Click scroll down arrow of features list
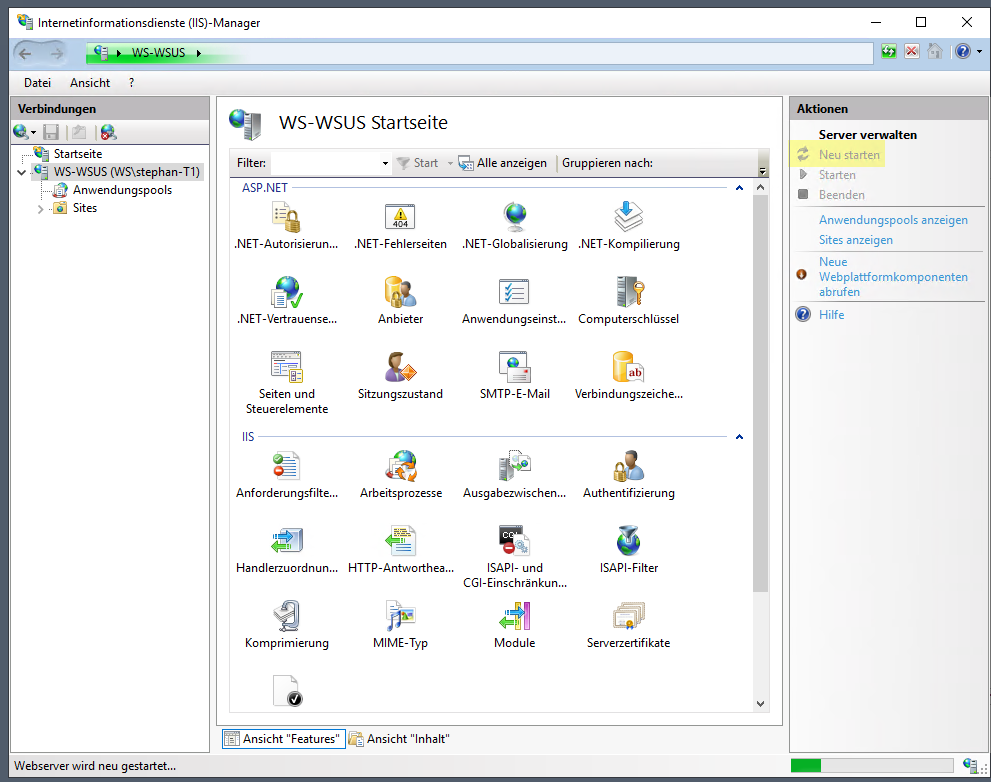The image size is (991, 782). point(760,704)
